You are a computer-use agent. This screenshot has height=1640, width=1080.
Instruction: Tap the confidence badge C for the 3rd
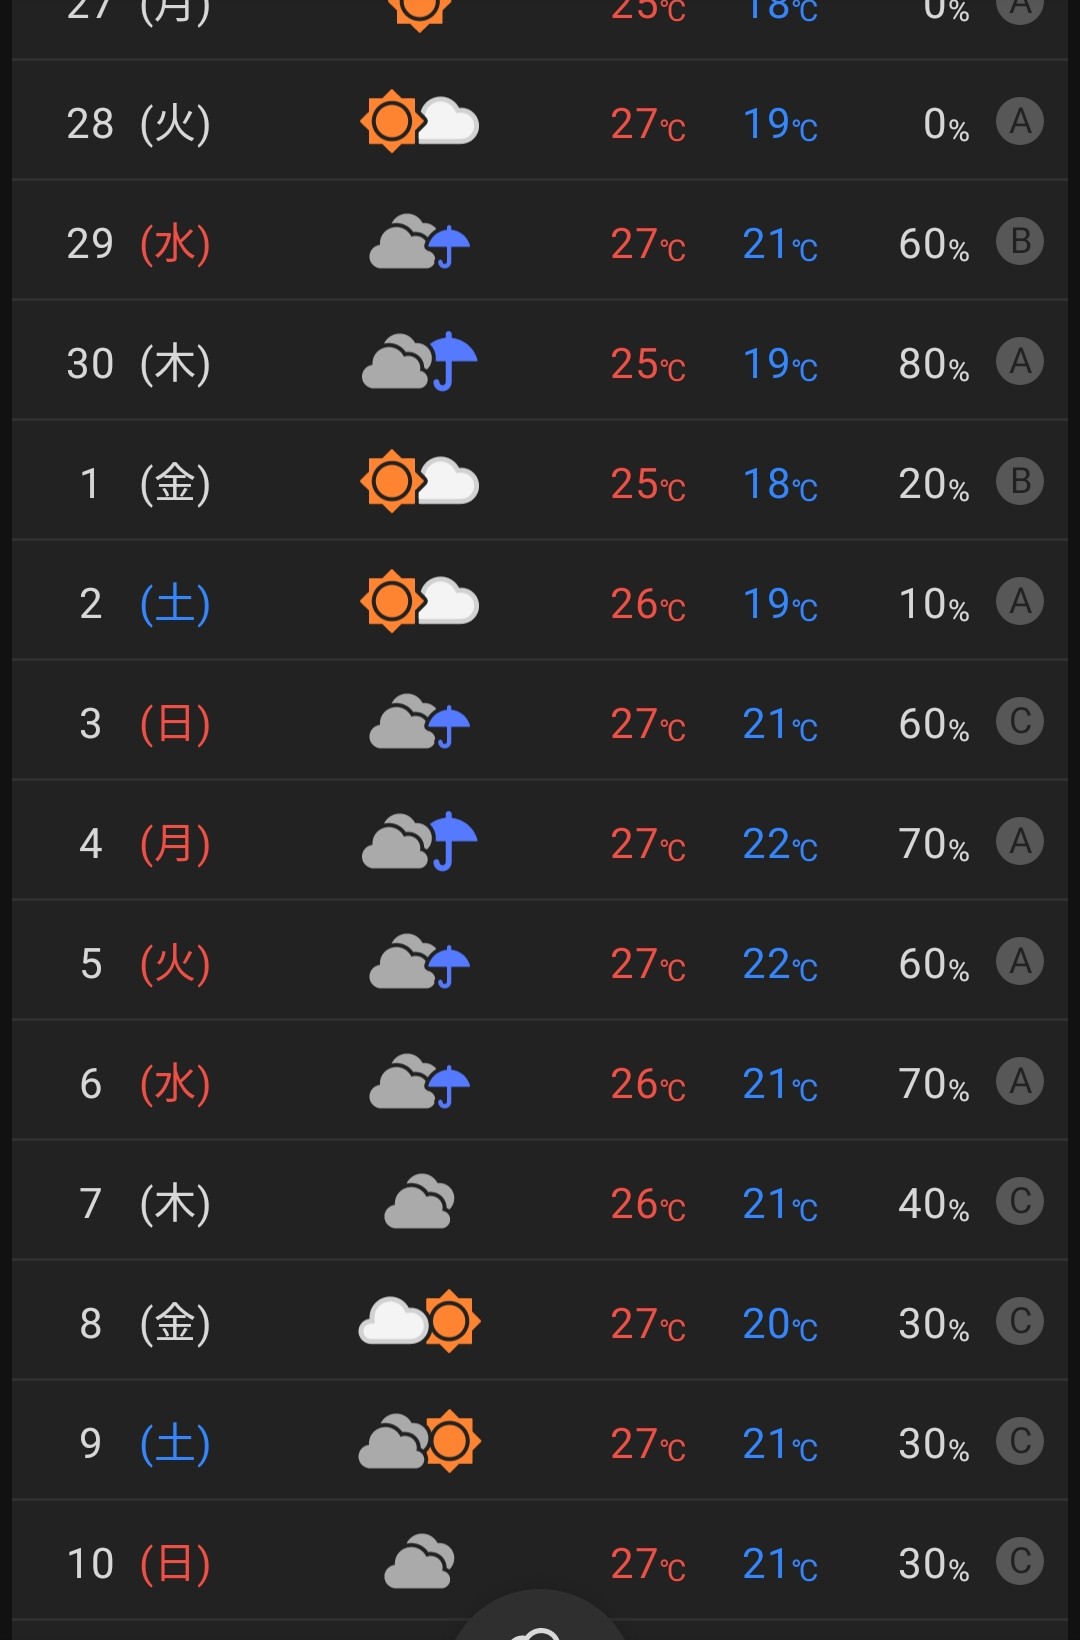[1020, 722]
